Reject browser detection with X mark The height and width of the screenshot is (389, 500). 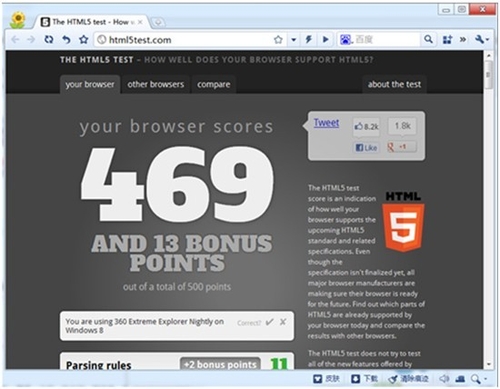[283, 322]
